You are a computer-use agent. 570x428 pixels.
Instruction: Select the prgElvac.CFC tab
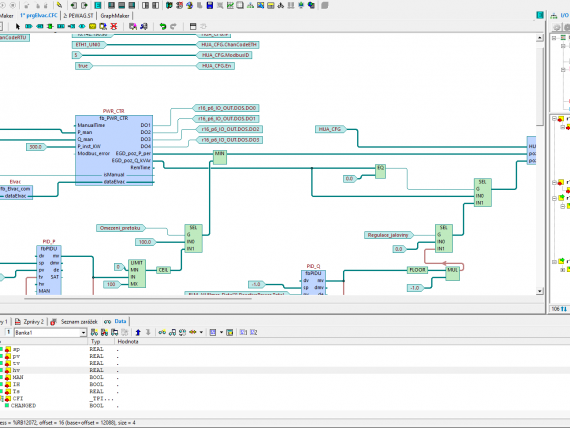(39, 16)
